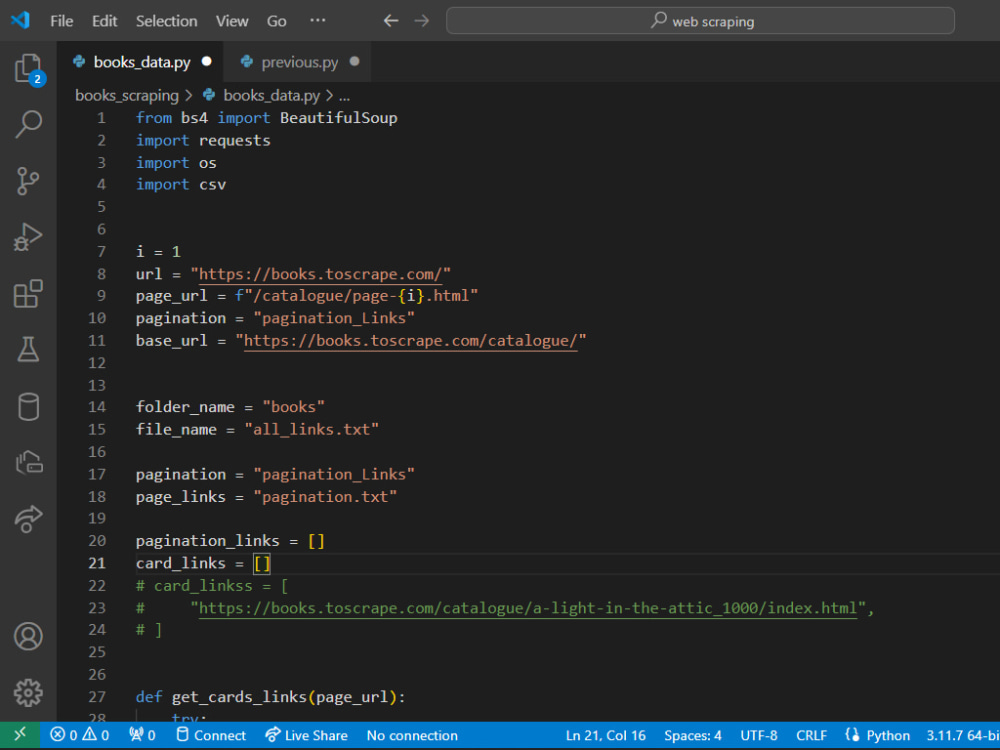This screenshot has width=1000, height=750.
Task: Click No connection status item
Action: click(412, 735)
